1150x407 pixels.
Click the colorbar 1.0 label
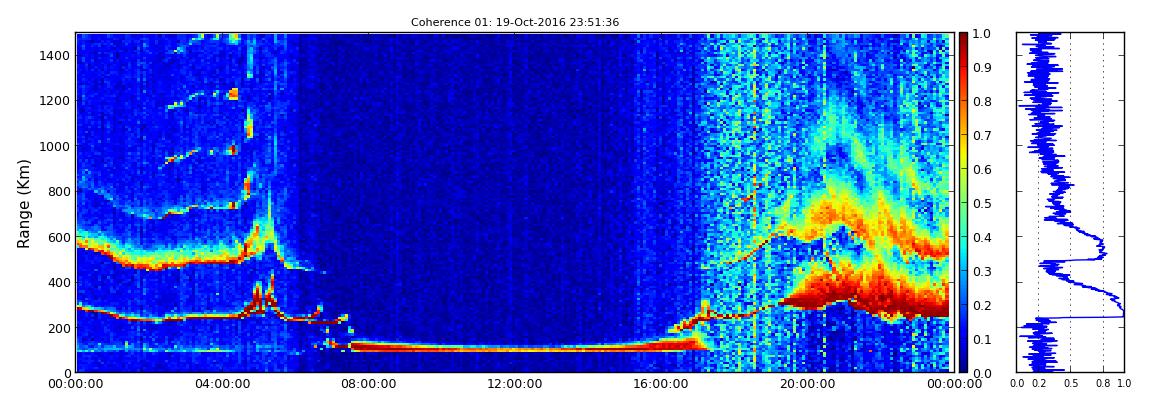[x=982, y=34]
